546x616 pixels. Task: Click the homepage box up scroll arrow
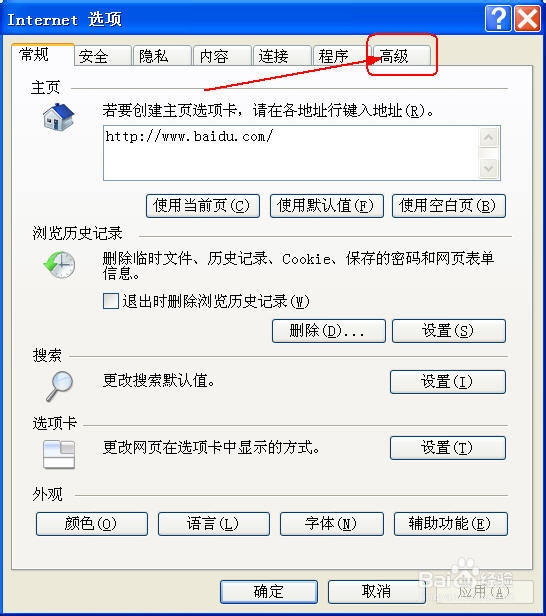pos(489,138)
